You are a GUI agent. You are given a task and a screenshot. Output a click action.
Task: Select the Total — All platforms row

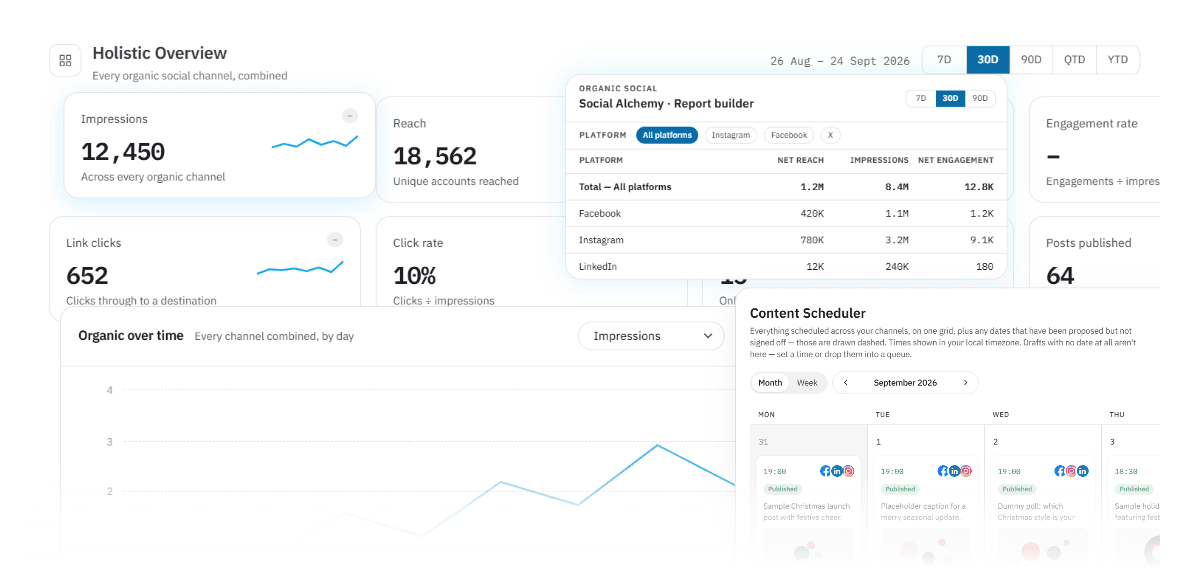pos(786,187)
